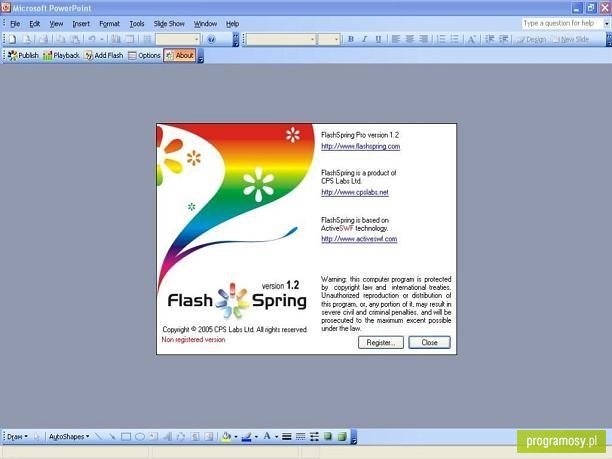
Task: Open the activeswf.com link
Action: pos(359,239)
